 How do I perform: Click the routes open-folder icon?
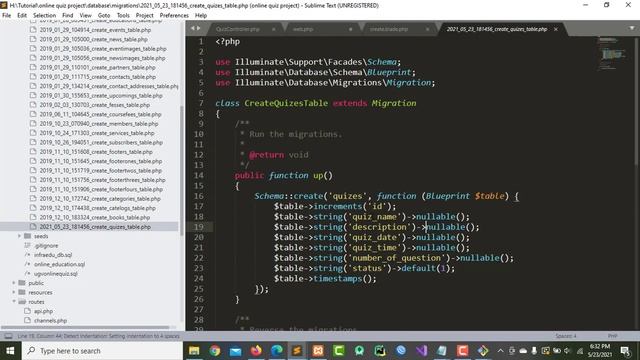[22, 302]
